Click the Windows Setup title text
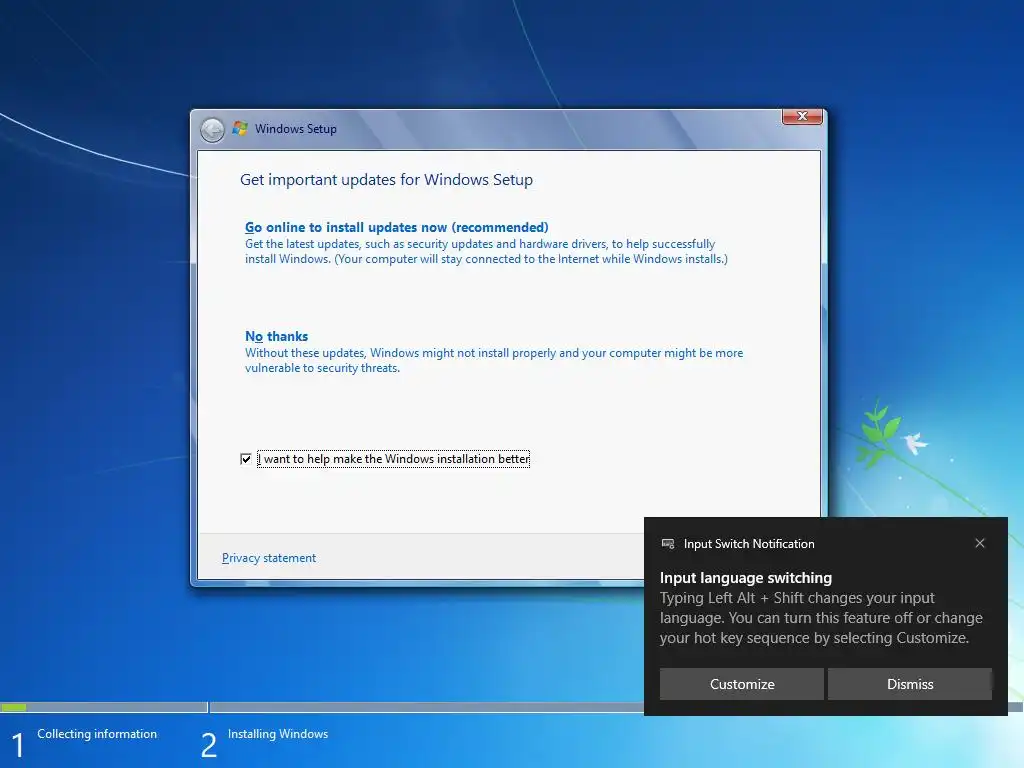The image size is (1024, 768). [295, 129]
